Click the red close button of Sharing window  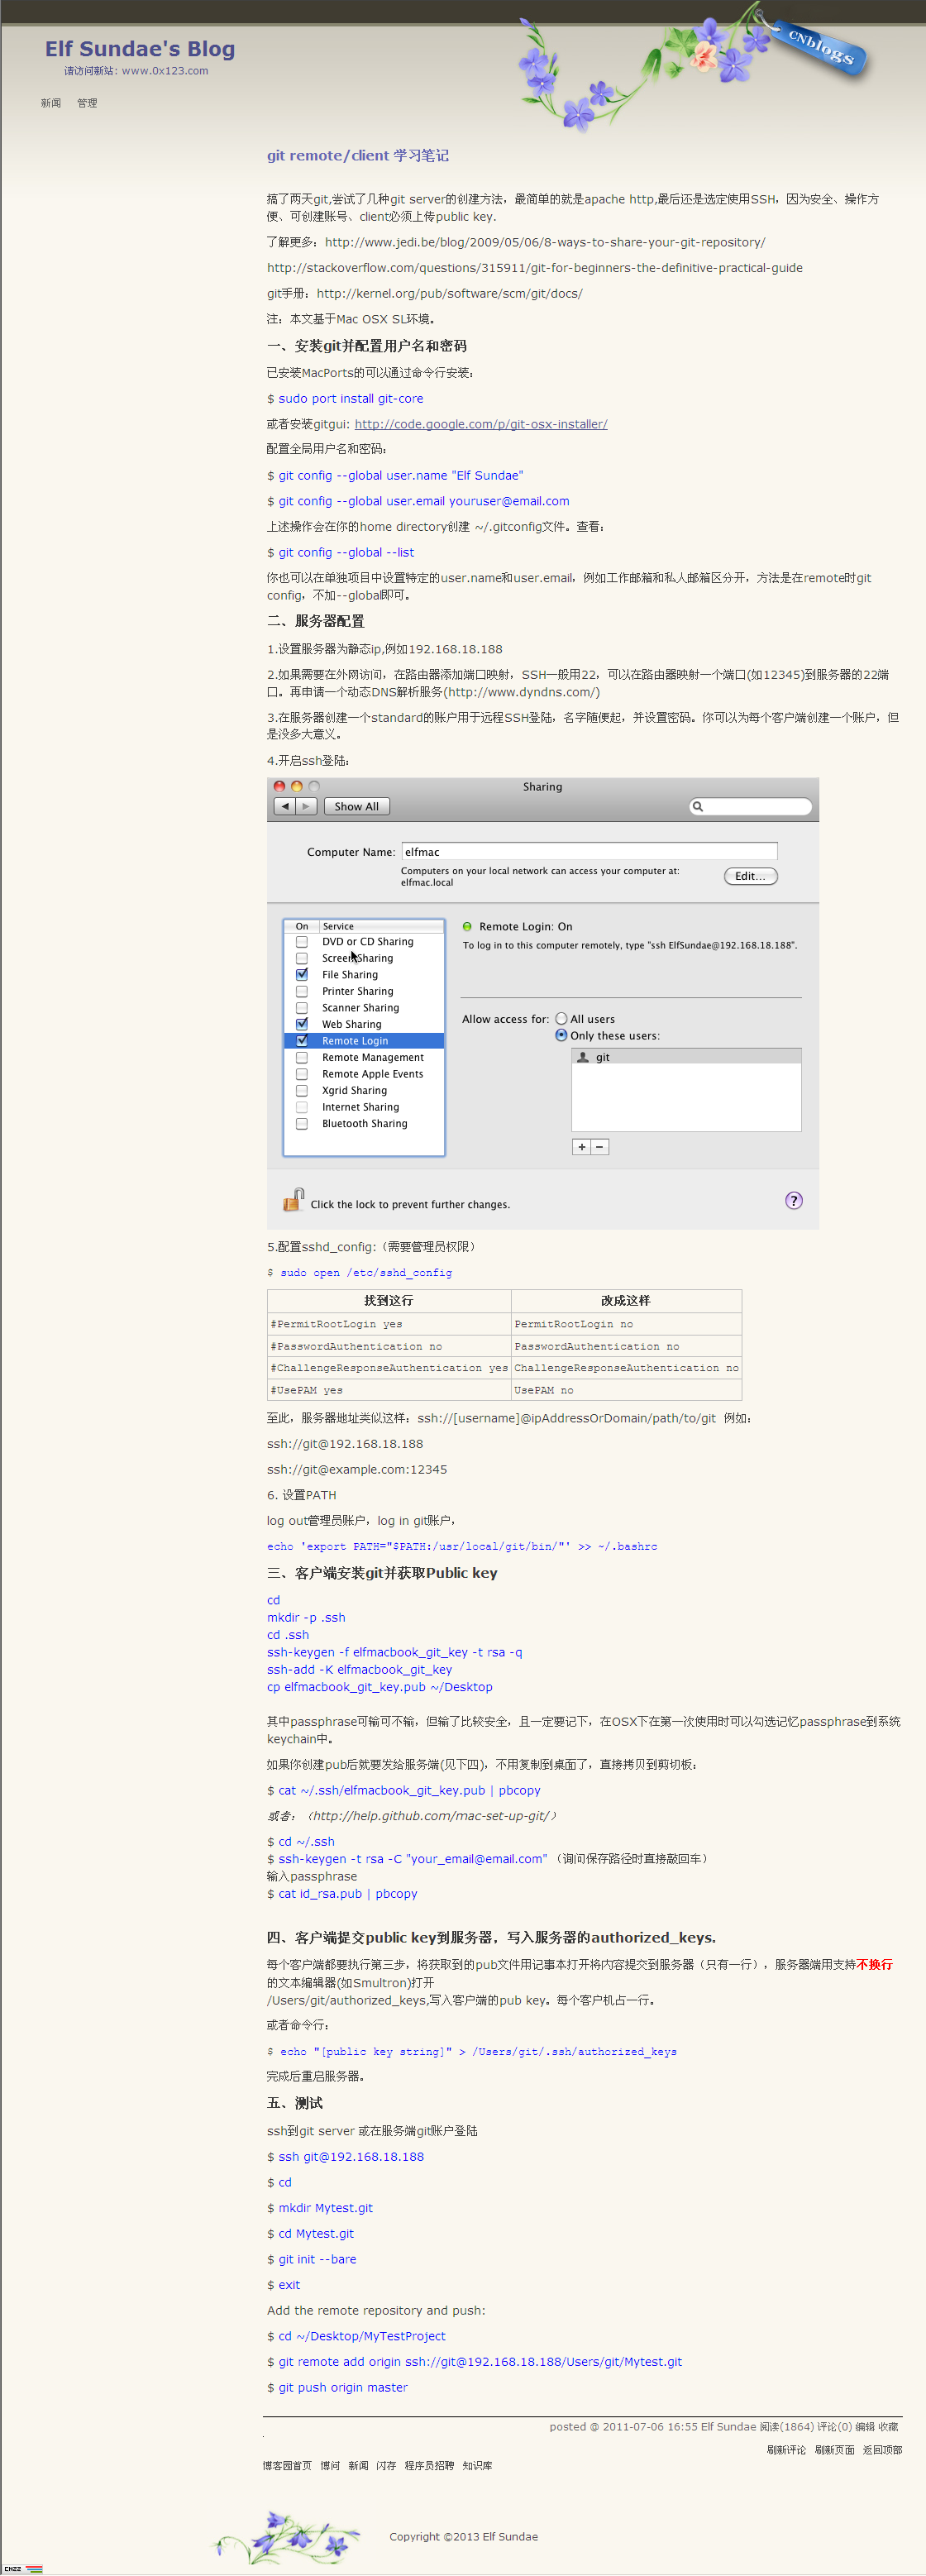280,786
